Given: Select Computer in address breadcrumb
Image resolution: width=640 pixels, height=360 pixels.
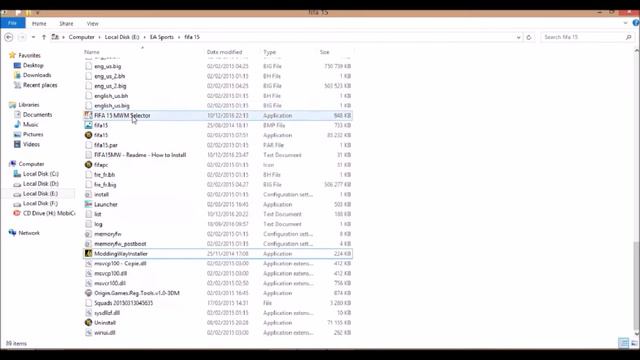Looking at the screenshot, I should pyautogui.click(x=82, y=37).
